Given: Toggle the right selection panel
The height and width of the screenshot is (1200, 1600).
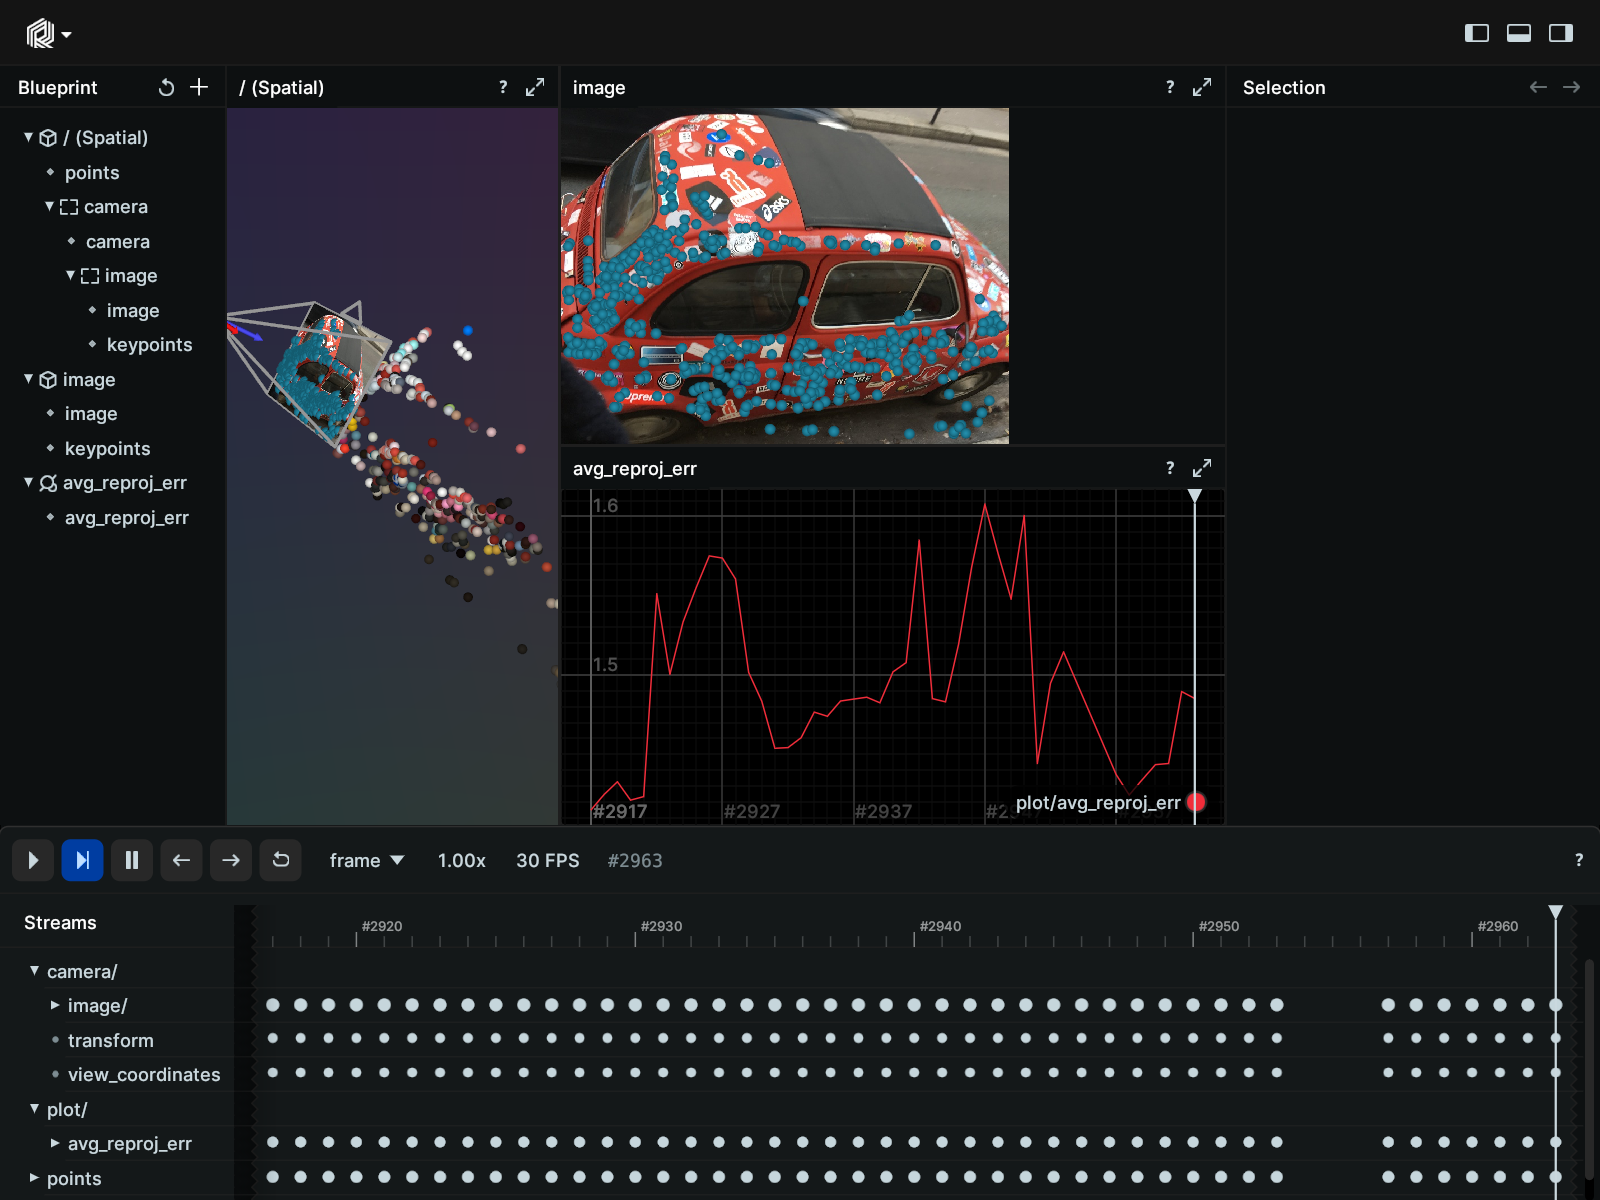Looking at the screenshot, I should click(x=1561, y=33).
